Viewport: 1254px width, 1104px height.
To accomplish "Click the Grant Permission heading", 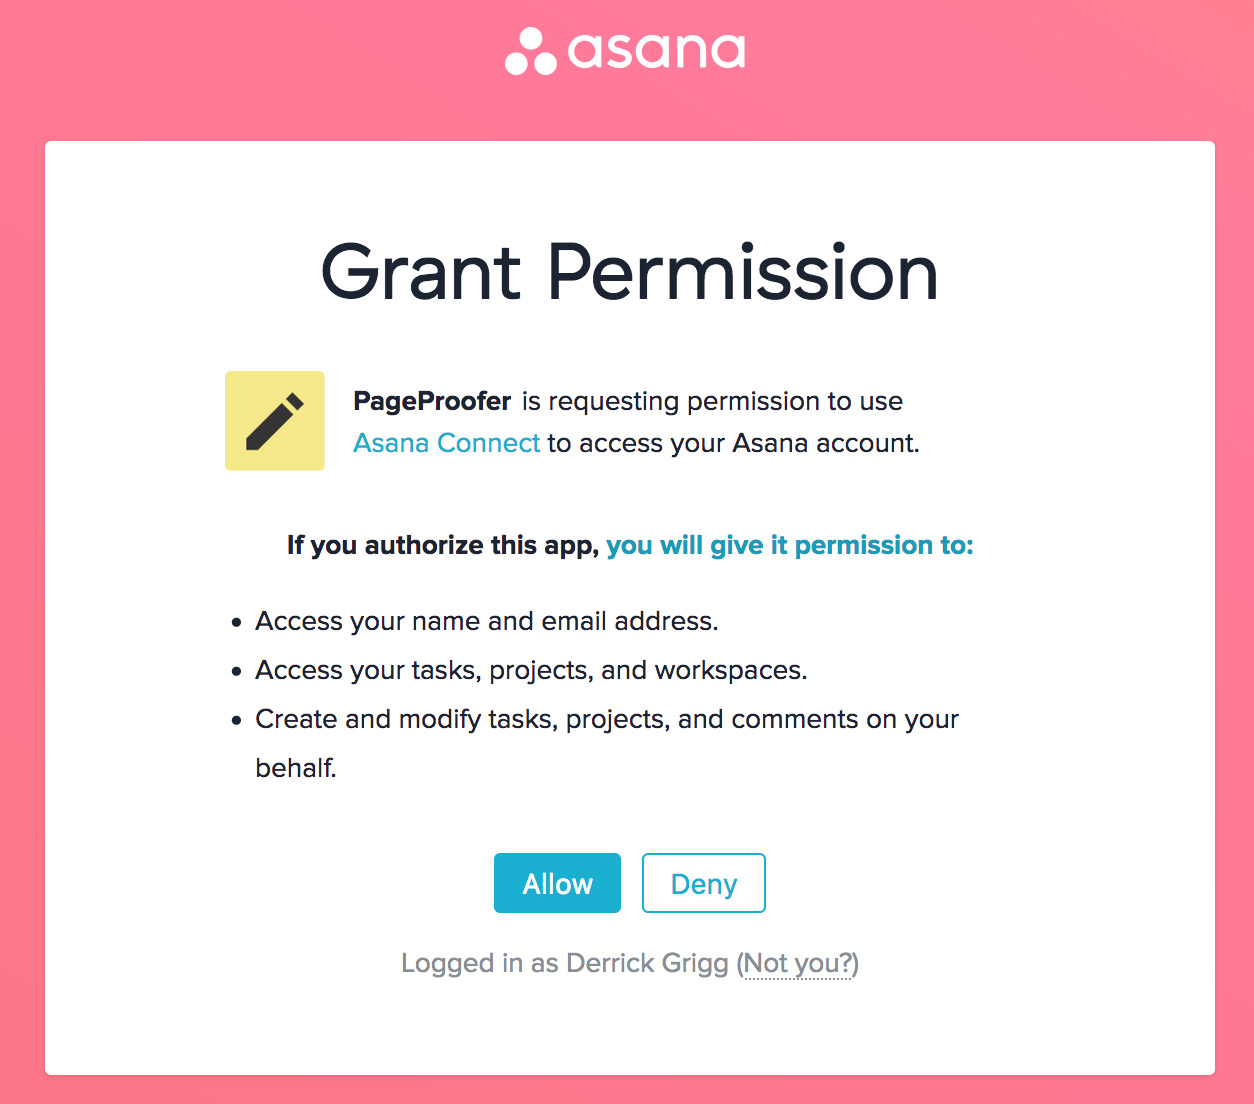I will tap(629, 272).
